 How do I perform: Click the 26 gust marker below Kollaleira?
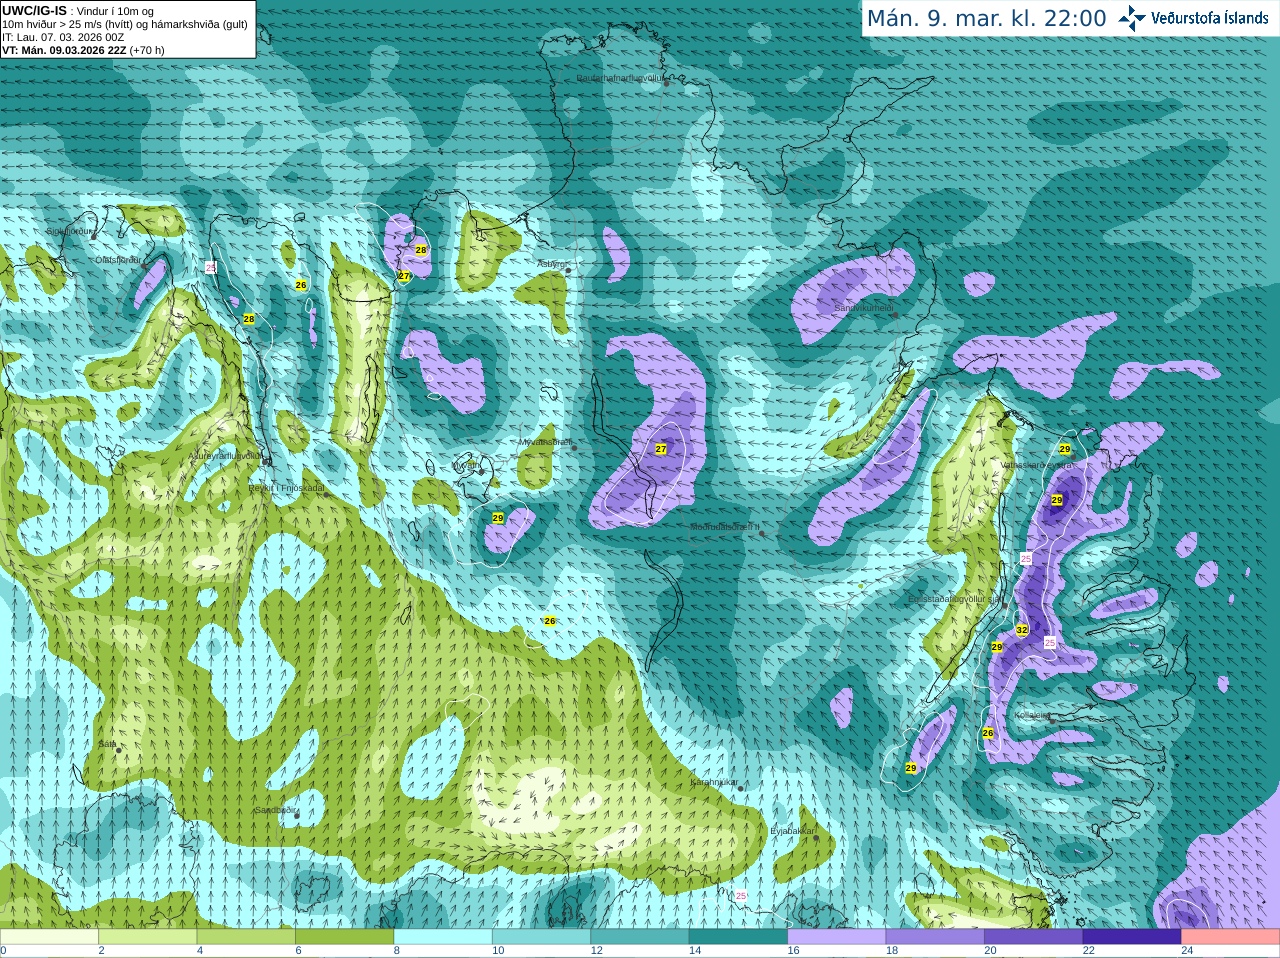[x=988, y=733]
